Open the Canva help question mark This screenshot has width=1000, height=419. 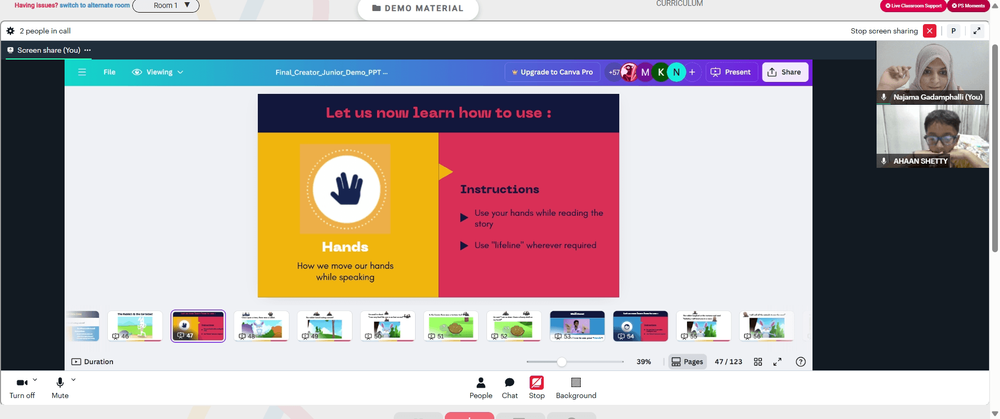pyautogui.click(x=800, y=362)
